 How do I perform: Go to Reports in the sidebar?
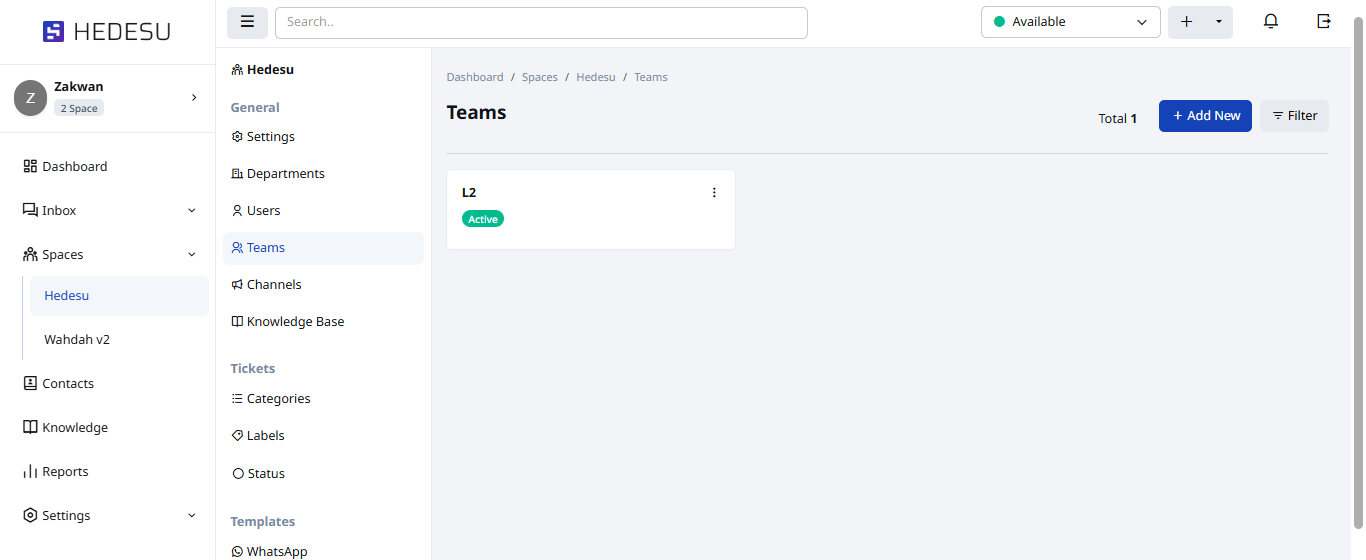point(65,472)
